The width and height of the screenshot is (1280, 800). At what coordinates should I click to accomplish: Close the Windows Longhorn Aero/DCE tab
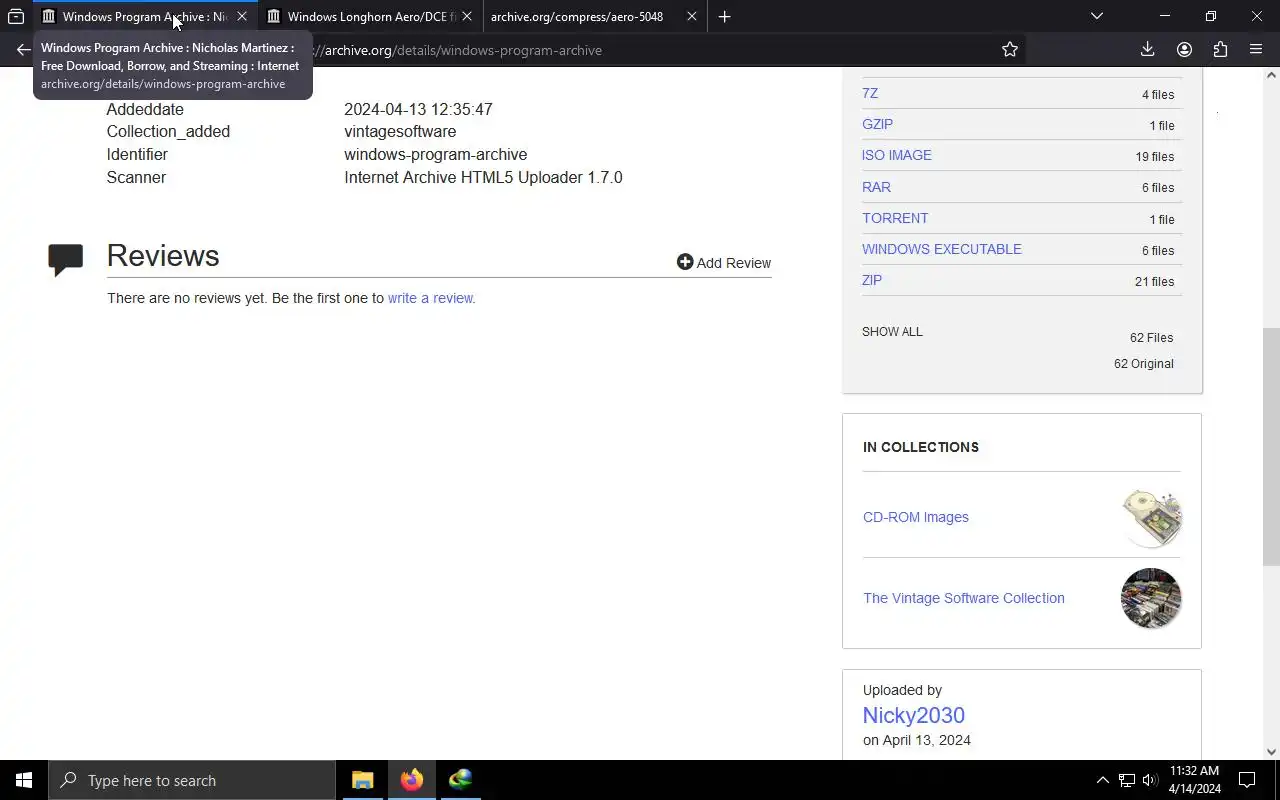[x=467, y=16]
